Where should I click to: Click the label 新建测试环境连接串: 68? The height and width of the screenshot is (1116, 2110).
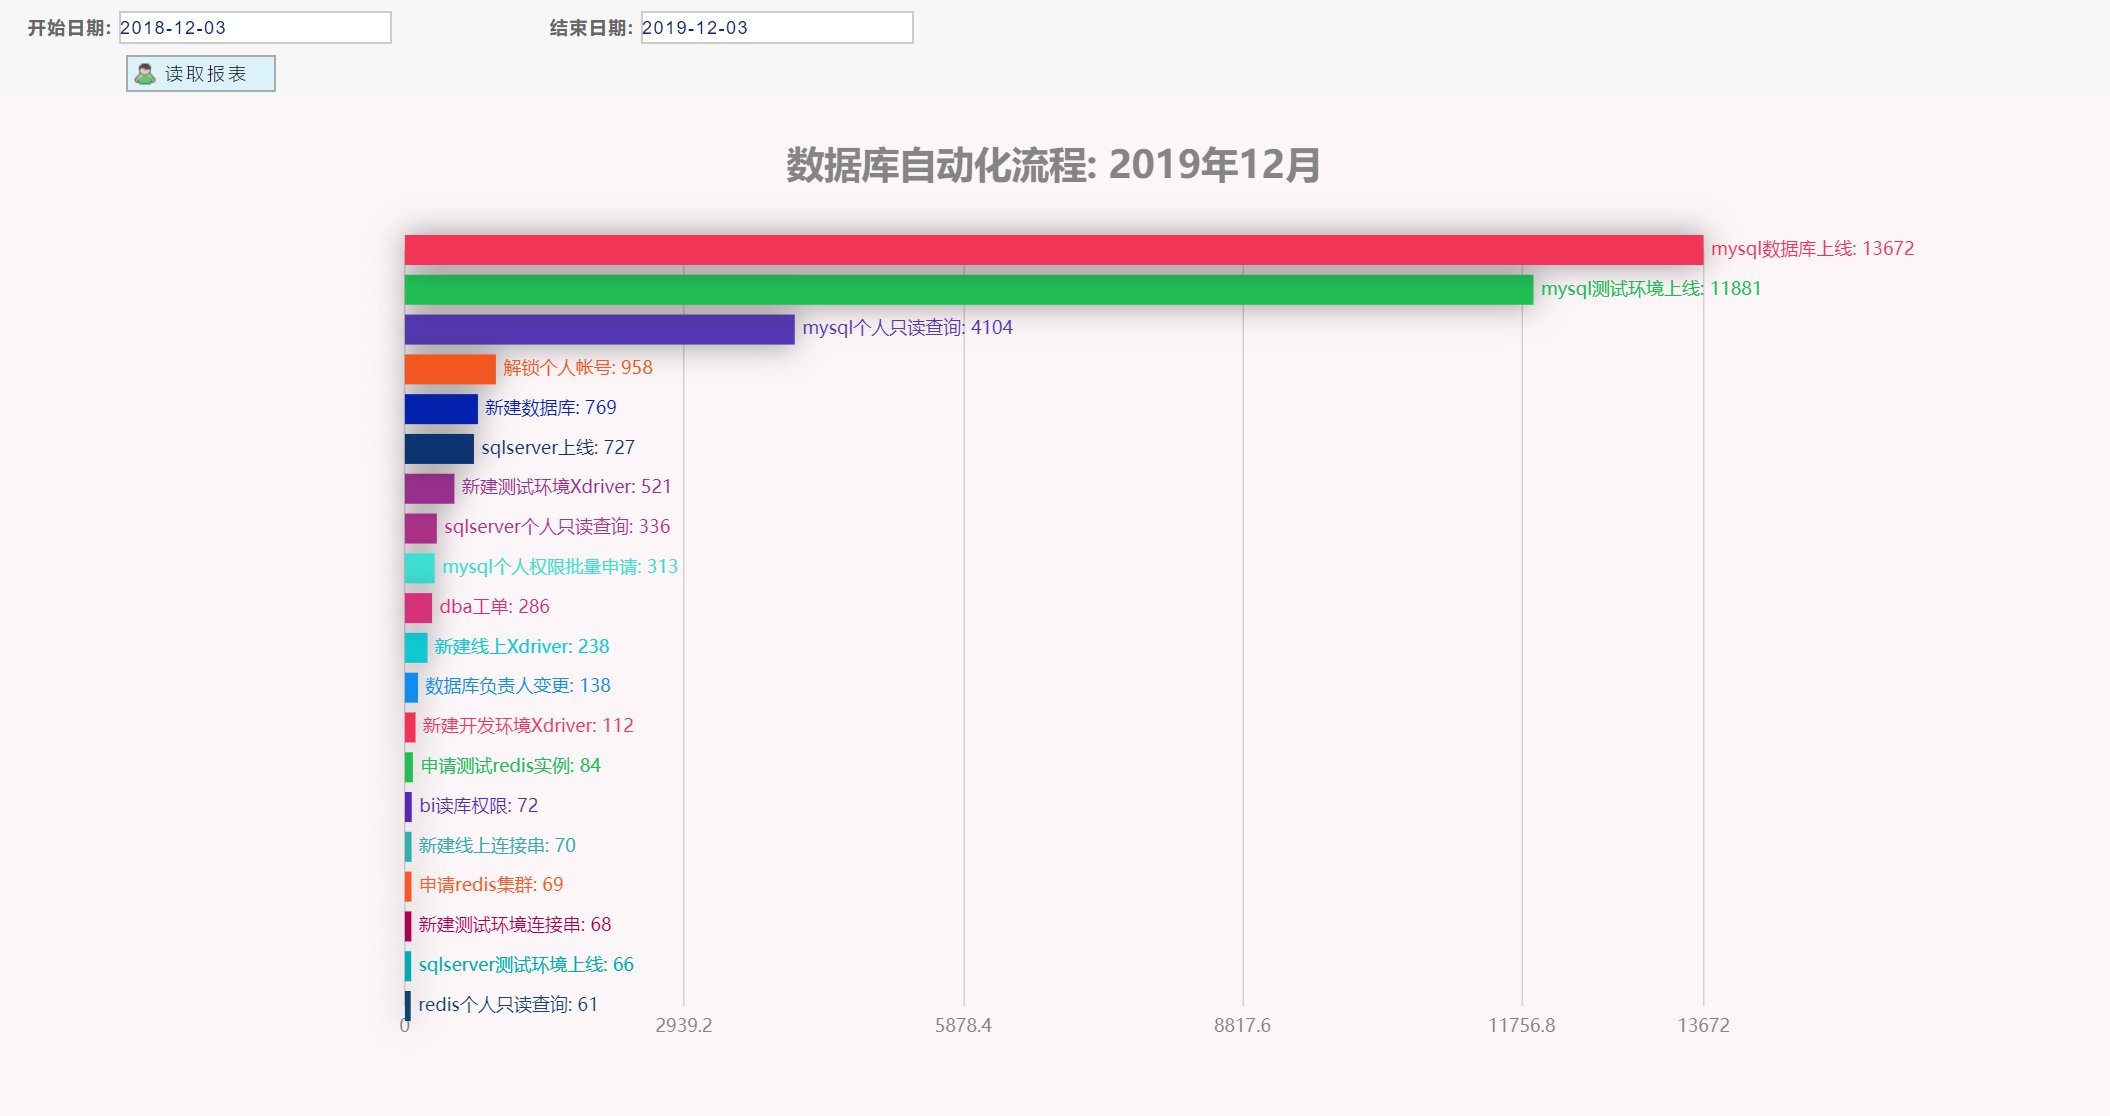coord(515,925)
